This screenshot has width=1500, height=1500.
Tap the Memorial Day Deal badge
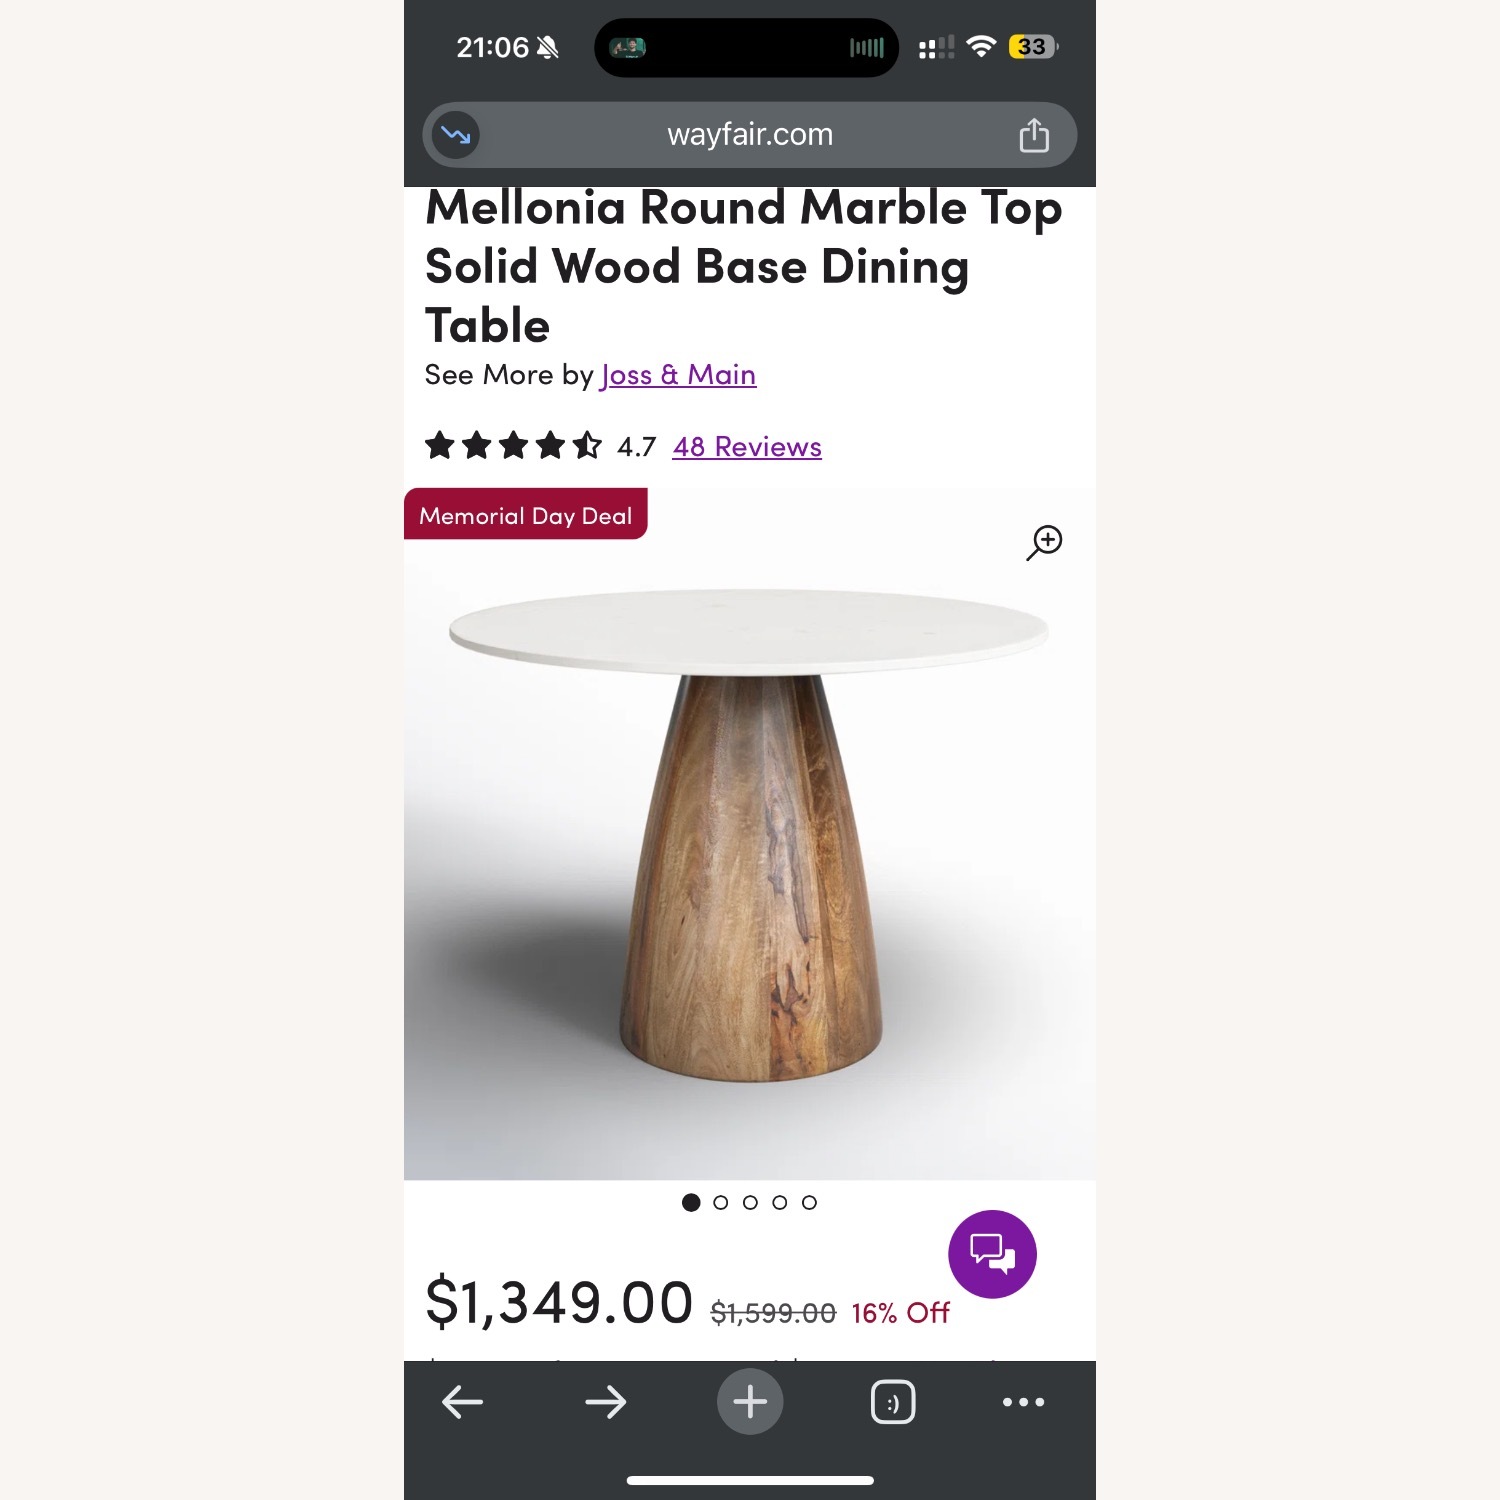(525, 515)
